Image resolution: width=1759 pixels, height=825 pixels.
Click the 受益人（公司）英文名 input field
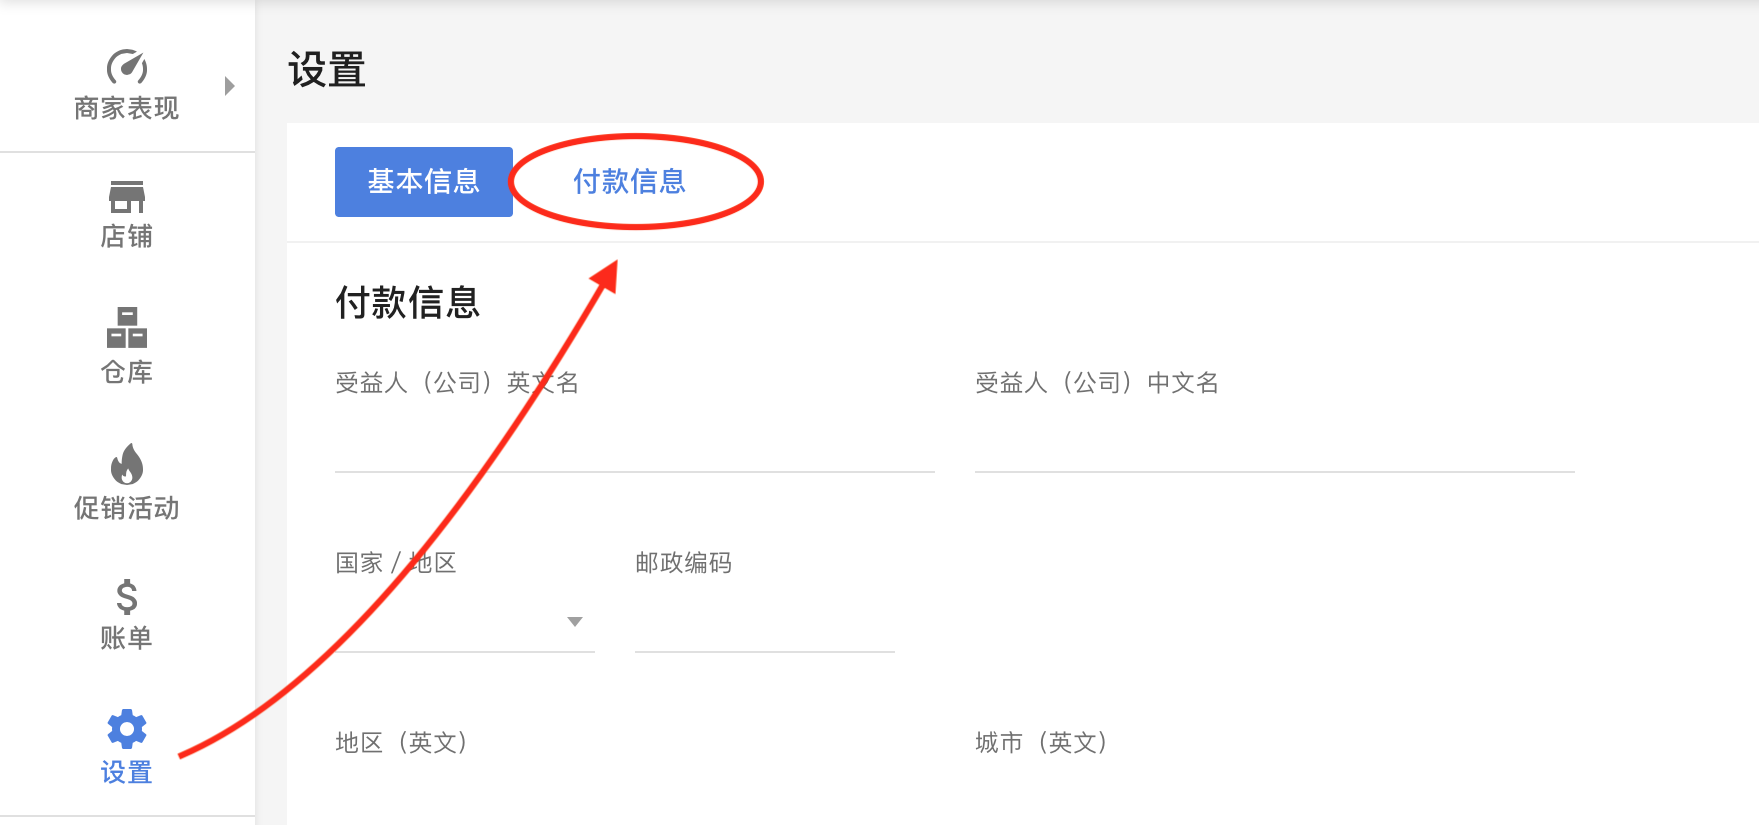634,450
